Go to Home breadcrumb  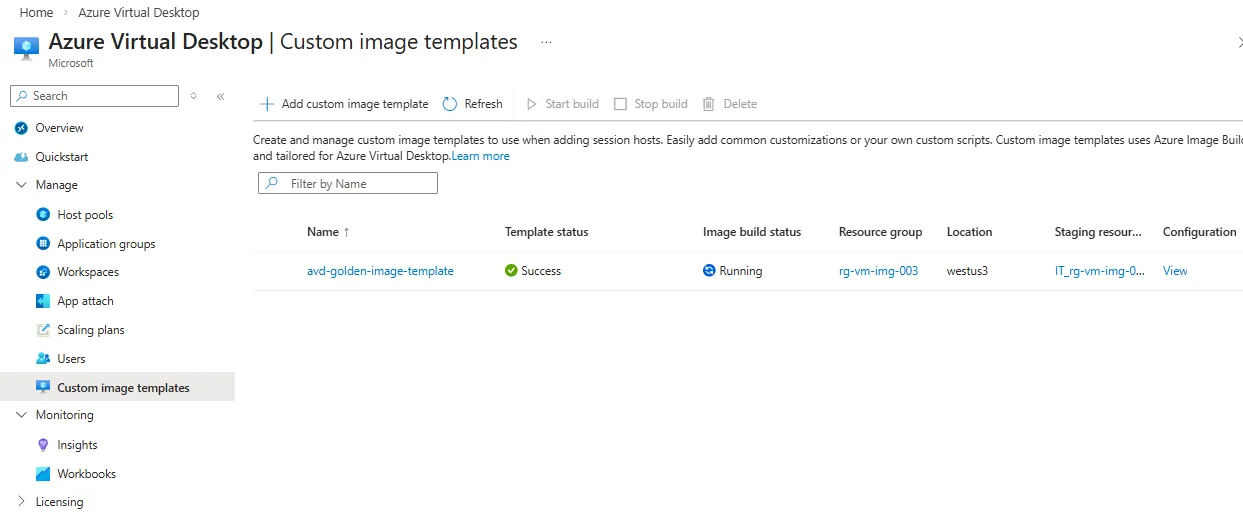tap(36, 13)
